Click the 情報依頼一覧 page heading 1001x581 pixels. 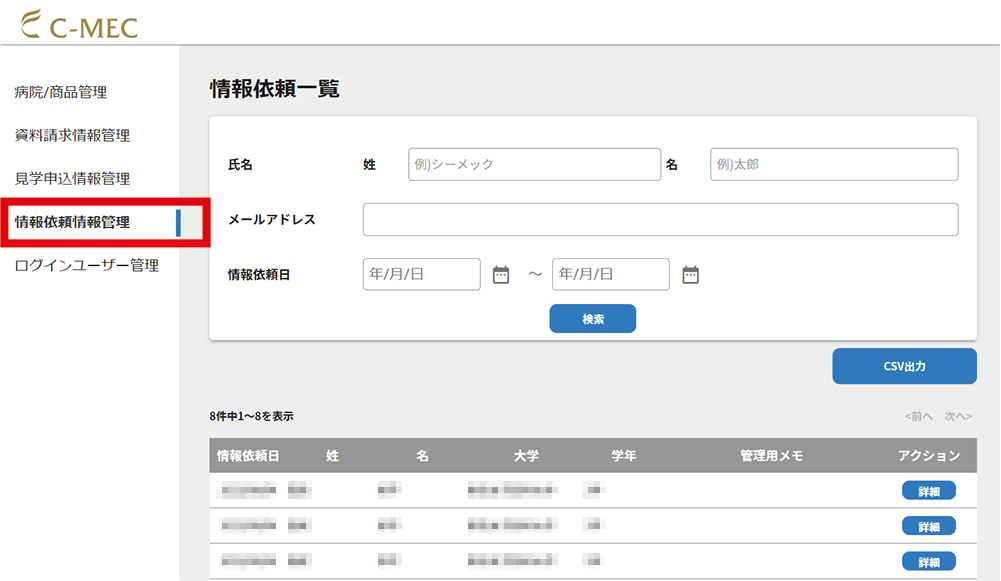pyautogui.click(x=275, y=88)
